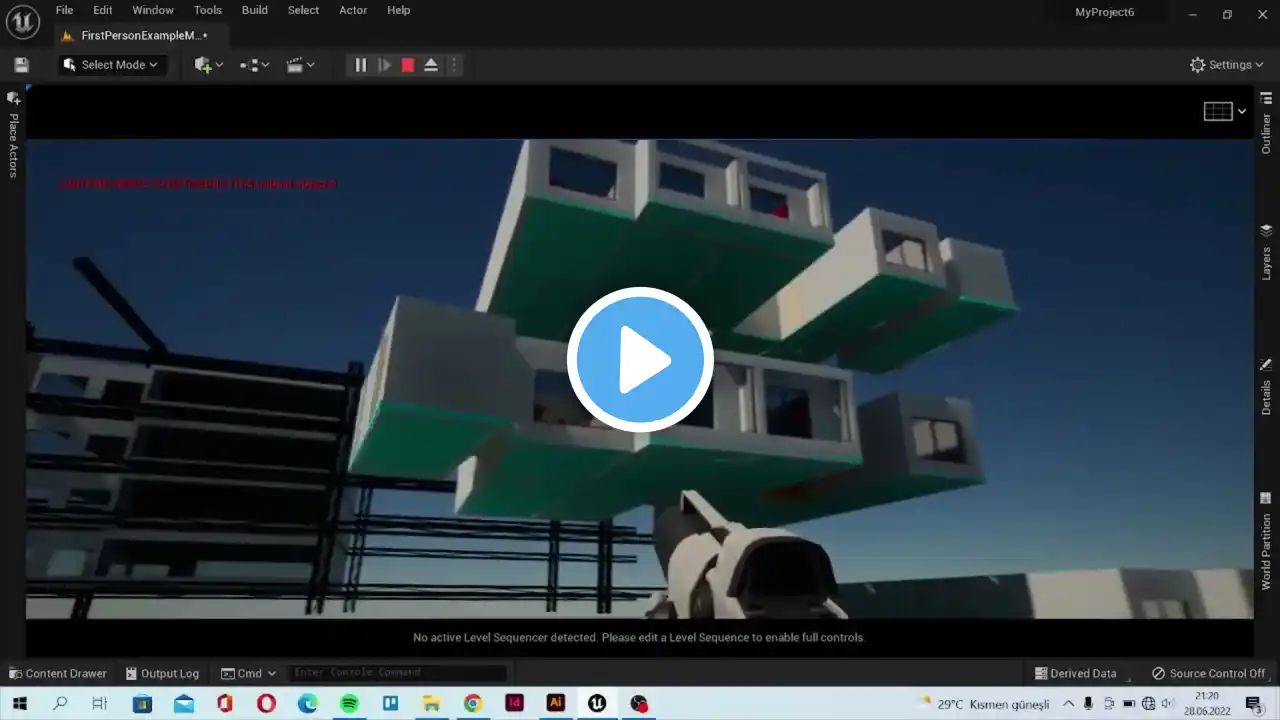The image size is (1280, 720).
Task: Open the Details side panel
Action: [x=1266, y=387]
